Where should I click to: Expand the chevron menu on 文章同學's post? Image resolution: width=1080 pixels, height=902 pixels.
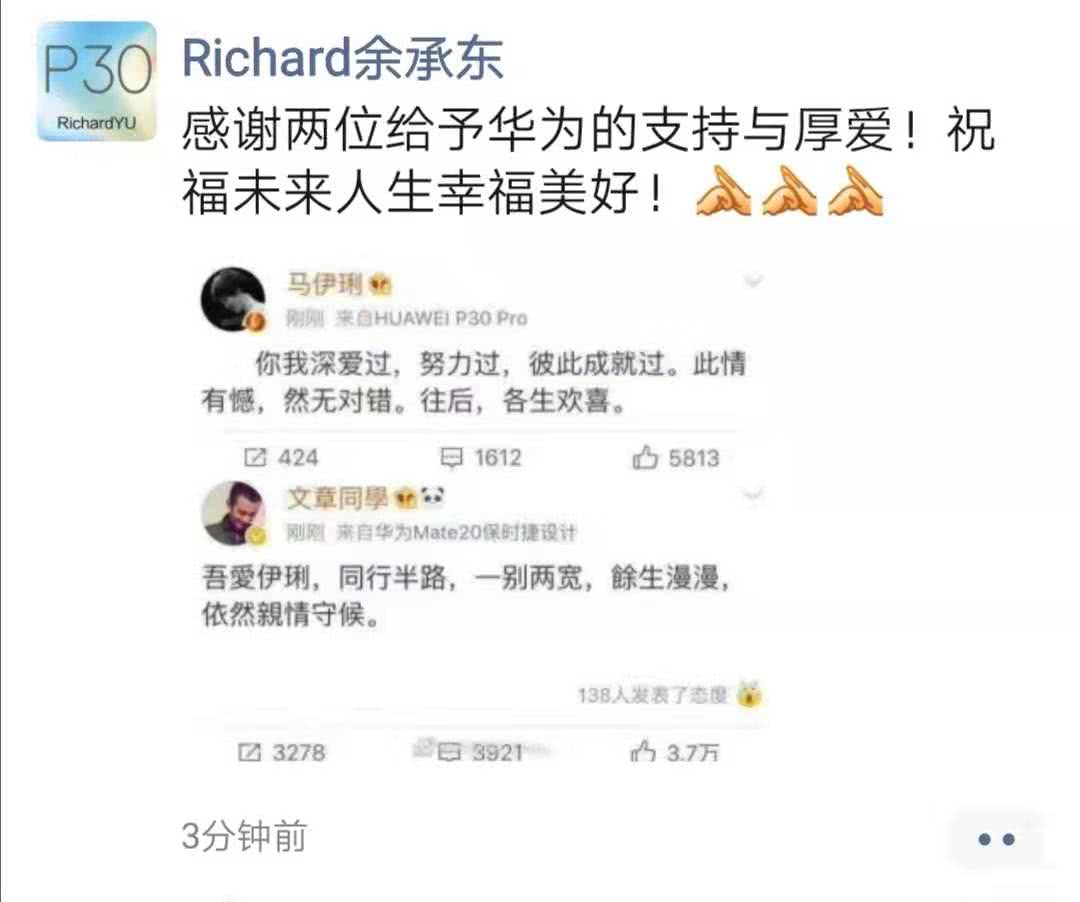pyautogui.click(x=754, y=494)
